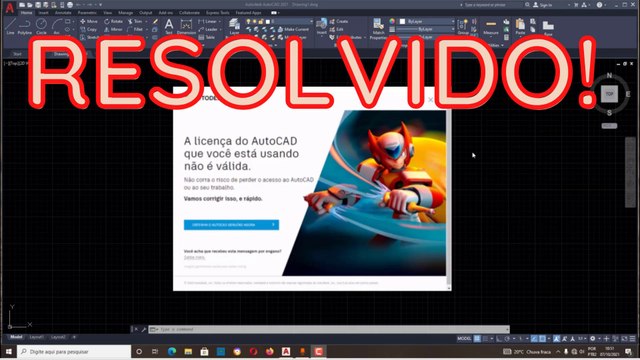
Task: Click the AutoCAD icon in Windows taskbar
Action: click(286, 351)
